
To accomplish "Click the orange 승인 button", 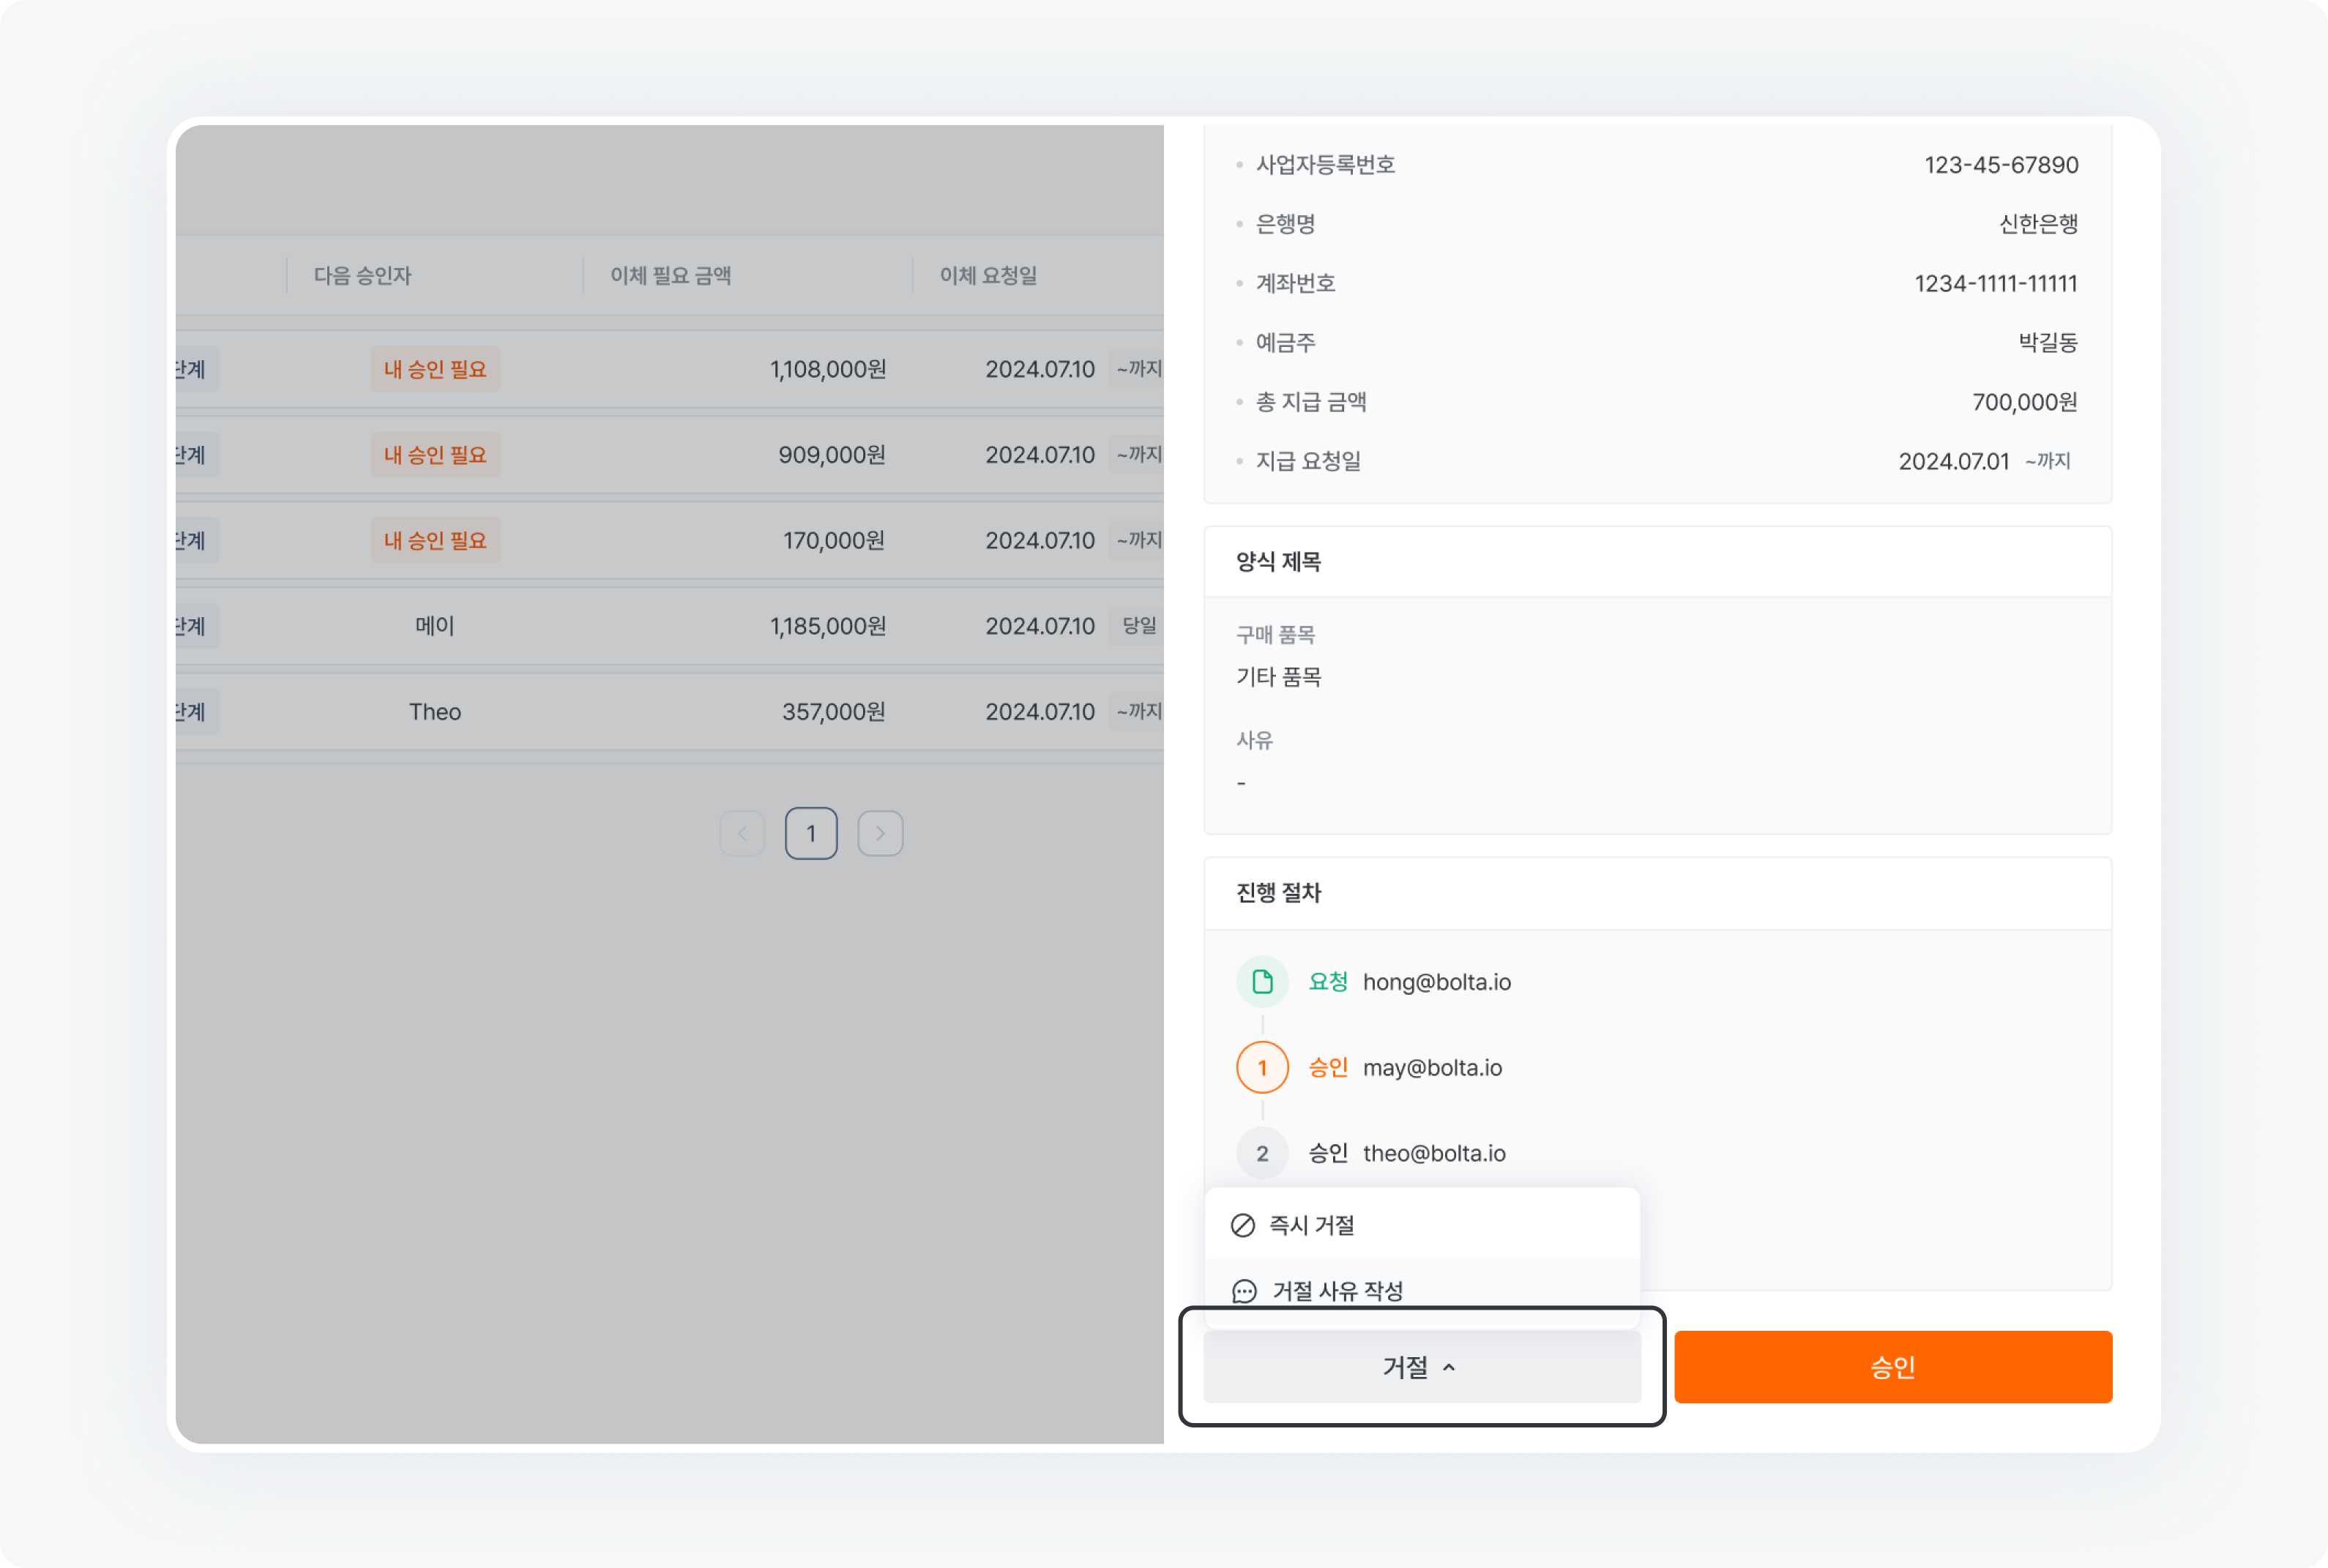I will tap(1892, 1367).
